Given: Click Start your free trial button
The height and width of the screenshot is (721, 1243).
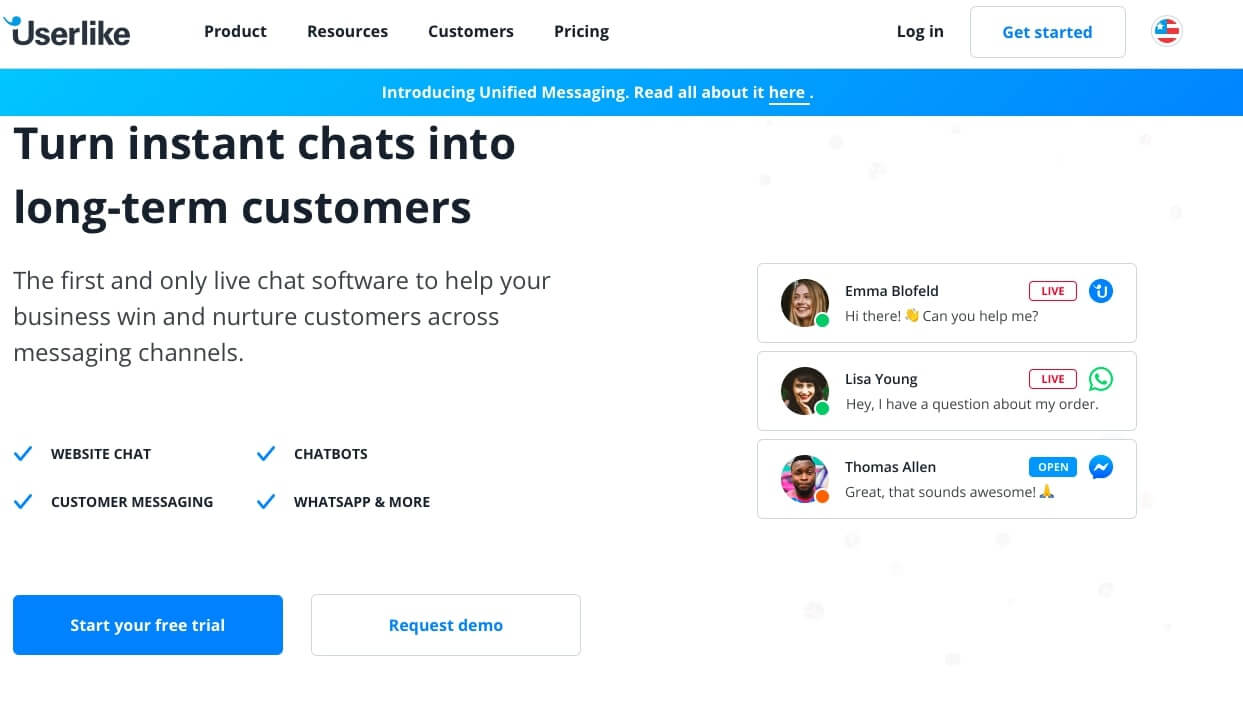Looking at the screenshot, I should (148, 625).
